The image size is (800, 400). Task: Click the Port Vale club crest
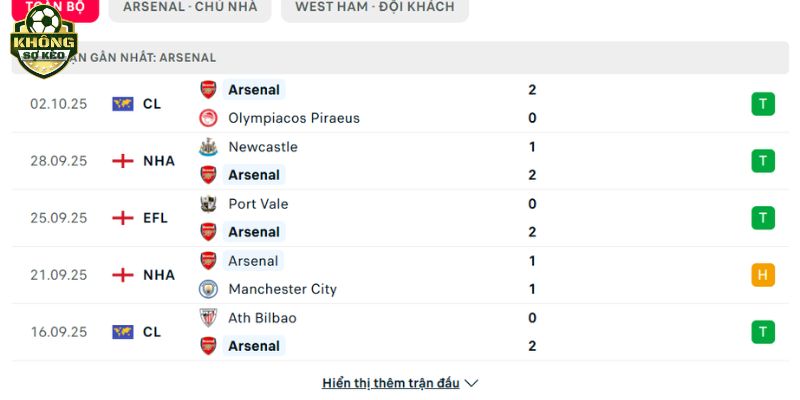(x=208, y=204)
